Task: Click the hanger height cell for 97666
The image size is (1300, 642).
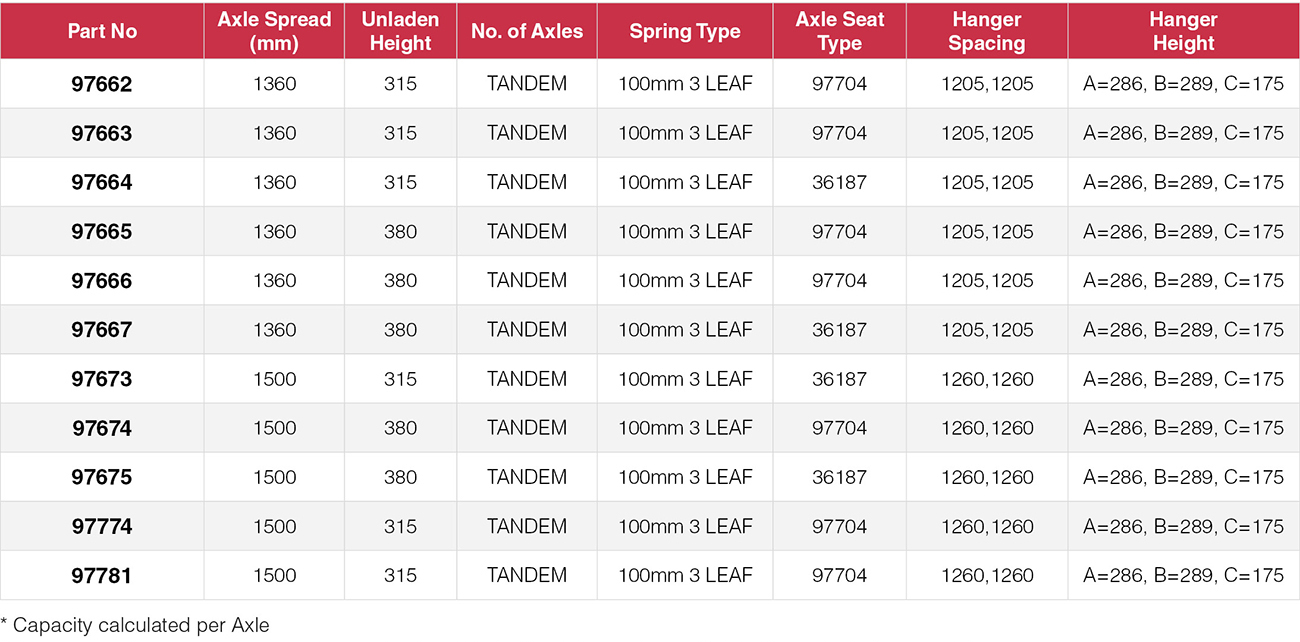Action: (1184, 280)
